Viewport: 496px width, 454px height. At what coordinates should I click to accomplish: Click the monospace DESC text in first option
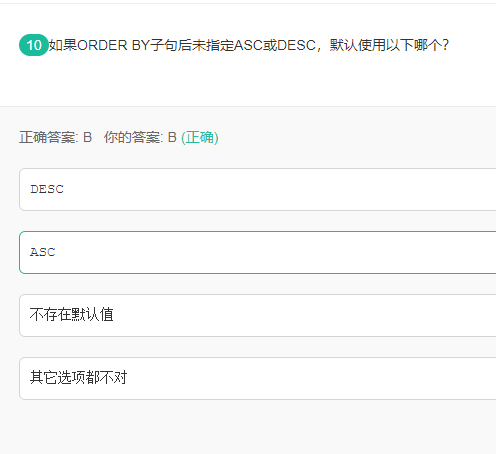pyautogui.click(x=47, y=189)
